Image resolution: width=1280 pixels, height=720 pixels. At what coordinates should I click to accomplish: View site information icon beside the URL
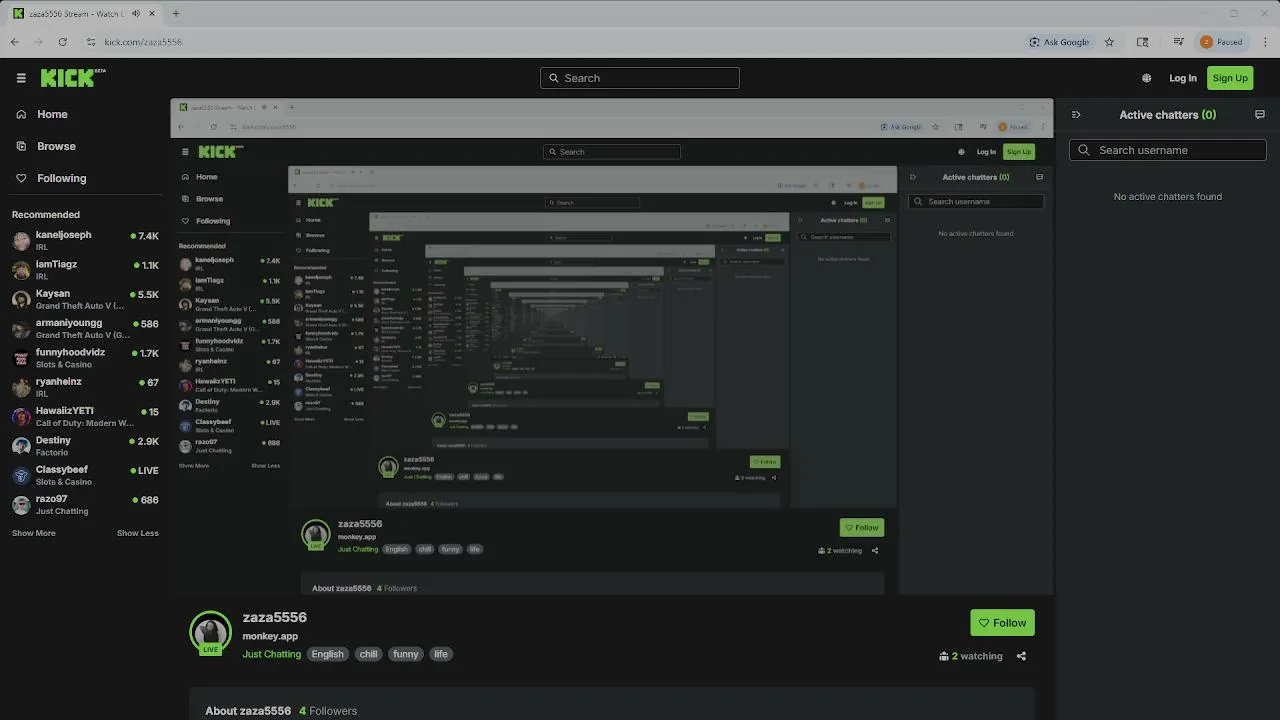(x=90, y=42)
